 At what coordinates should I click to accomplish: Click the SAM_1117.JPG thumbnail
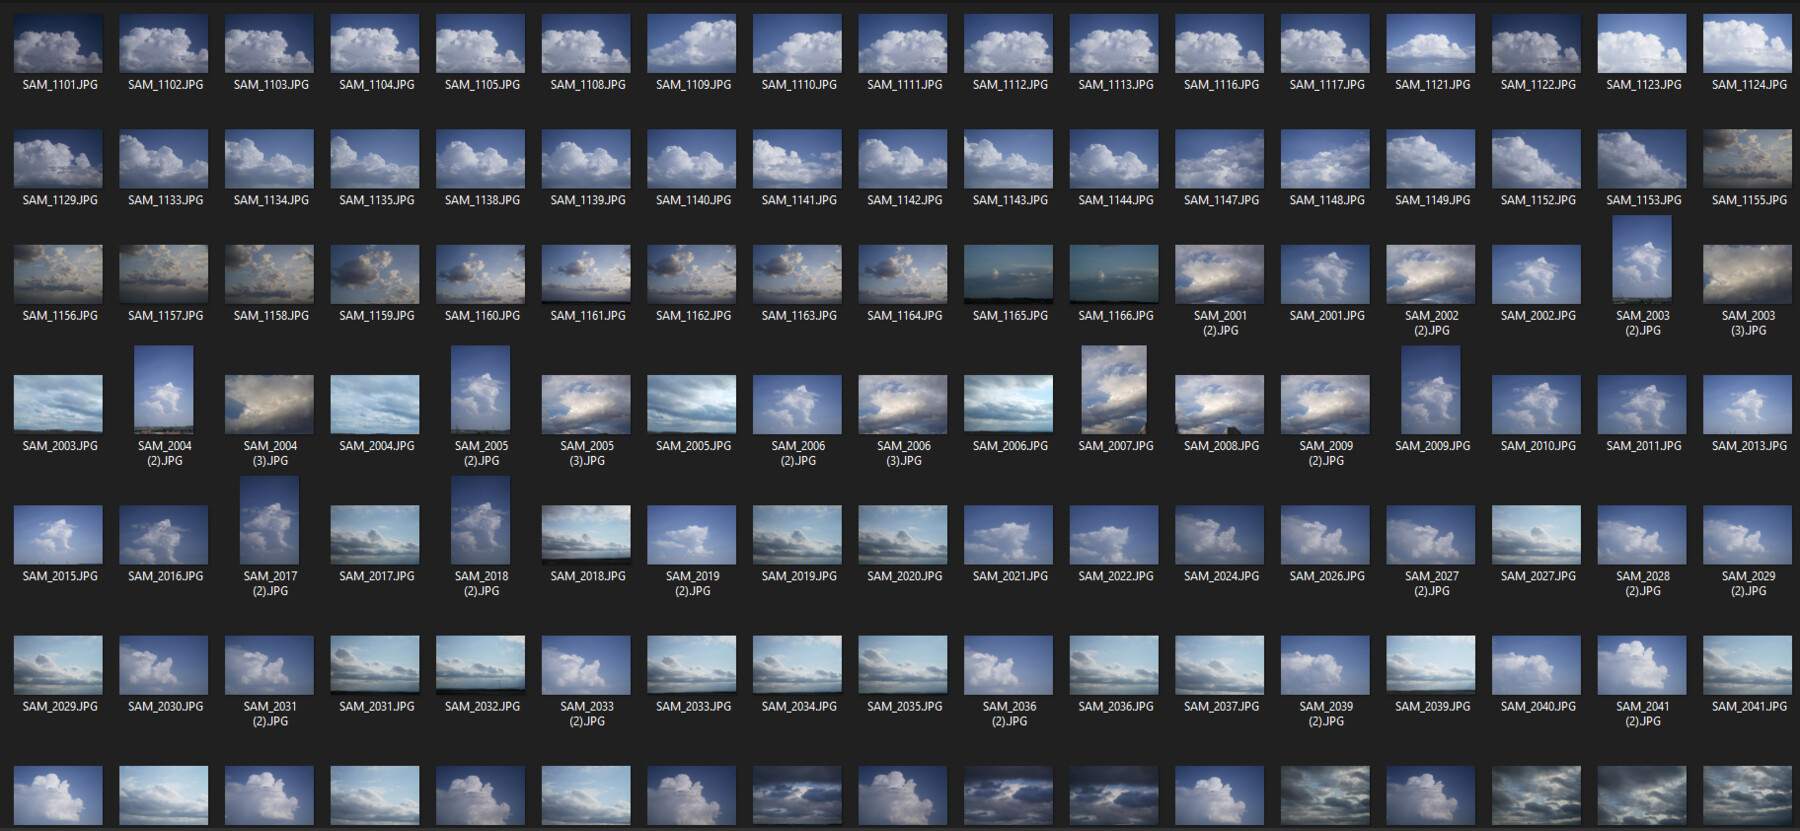click(x=1325, y=43)
